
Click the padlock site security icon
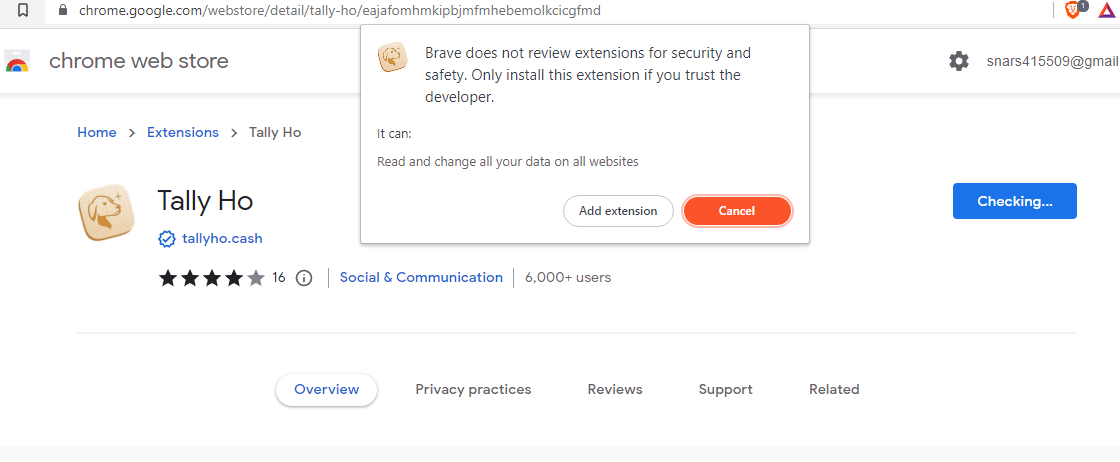(x=63, y=11)
